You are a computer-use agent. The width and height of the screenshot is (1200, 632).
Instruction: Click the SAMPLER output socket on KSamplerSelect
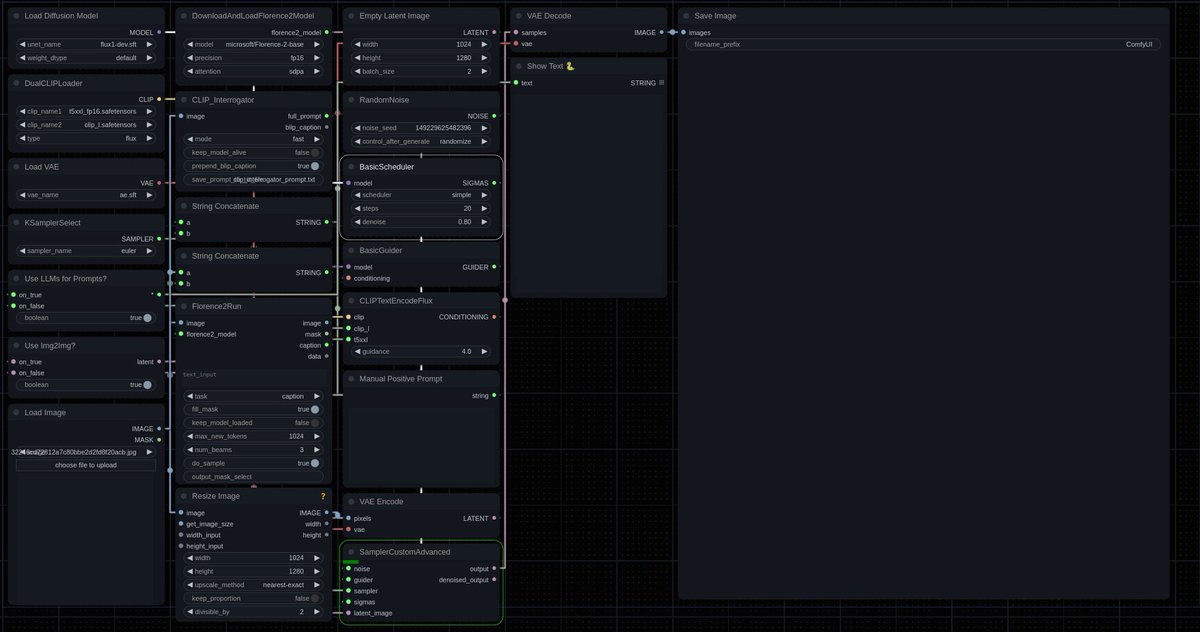(159, 239)
